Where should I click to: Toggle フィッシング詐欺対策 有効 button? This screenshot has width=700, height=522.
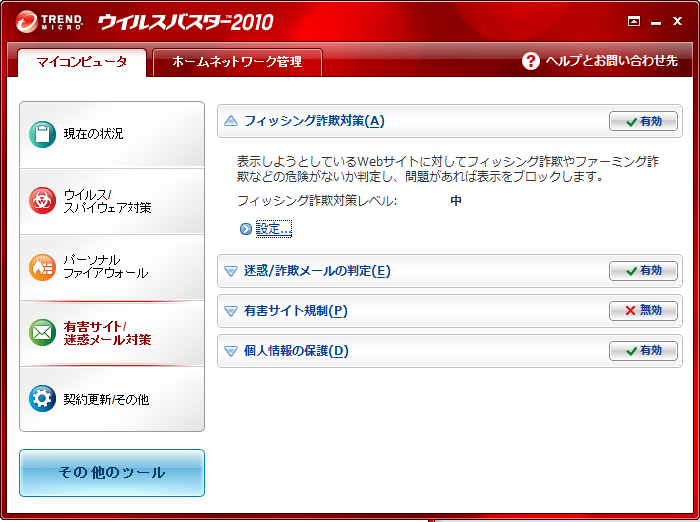pyautogui.click(x=643, y=121)
